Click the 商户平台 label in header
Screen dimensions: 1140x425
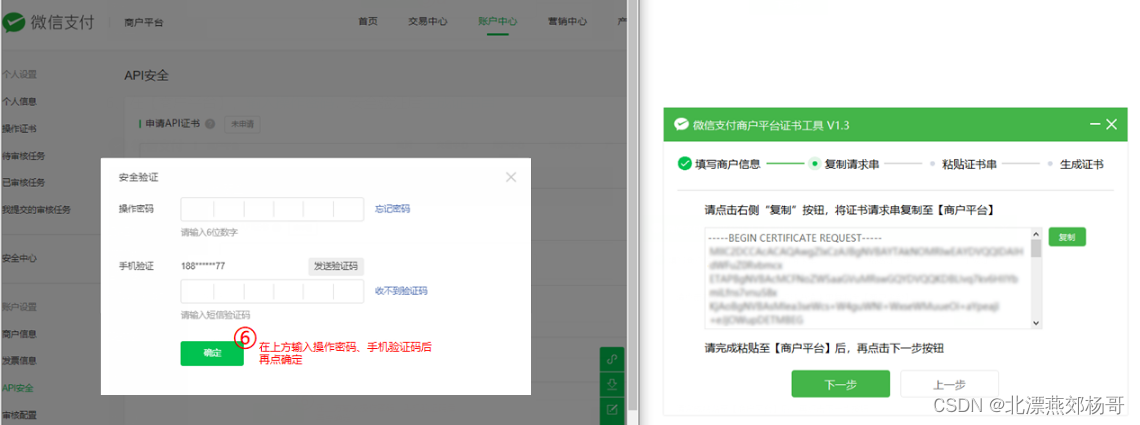144,23
